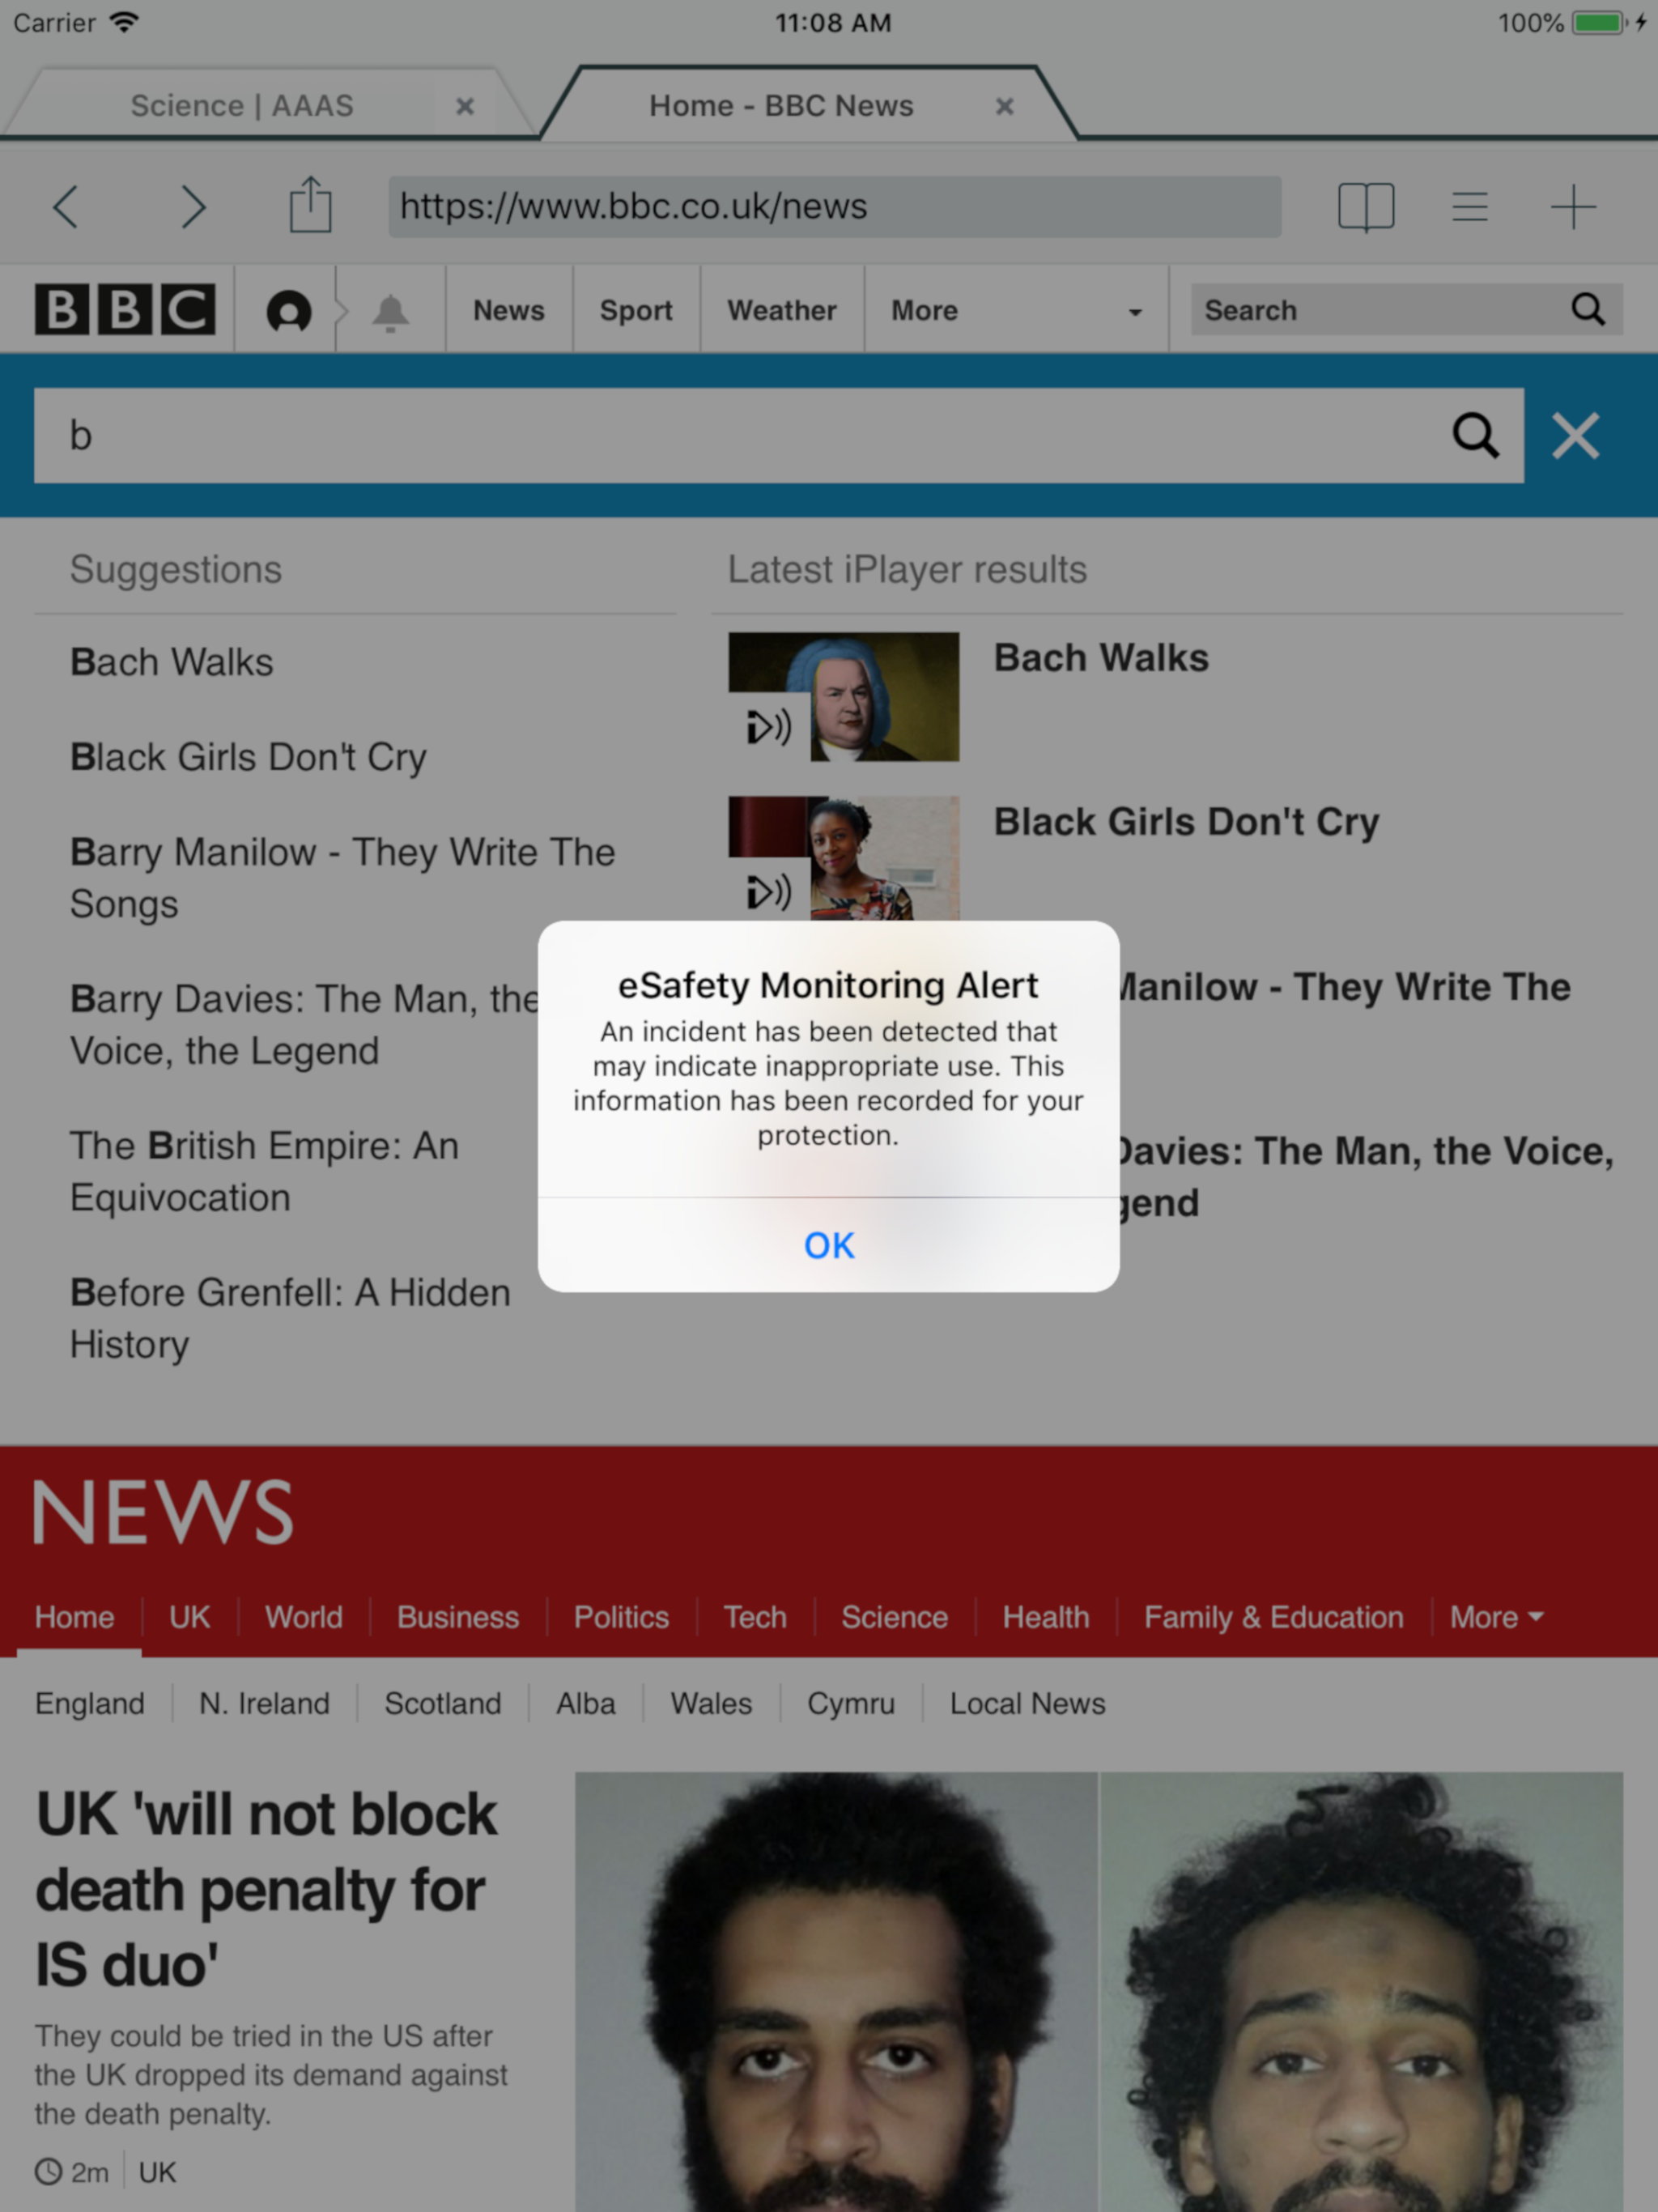Viewport: 1658px width, 2212px height.
Task: Open the Scotland regional link
Action: (443, 1703)
